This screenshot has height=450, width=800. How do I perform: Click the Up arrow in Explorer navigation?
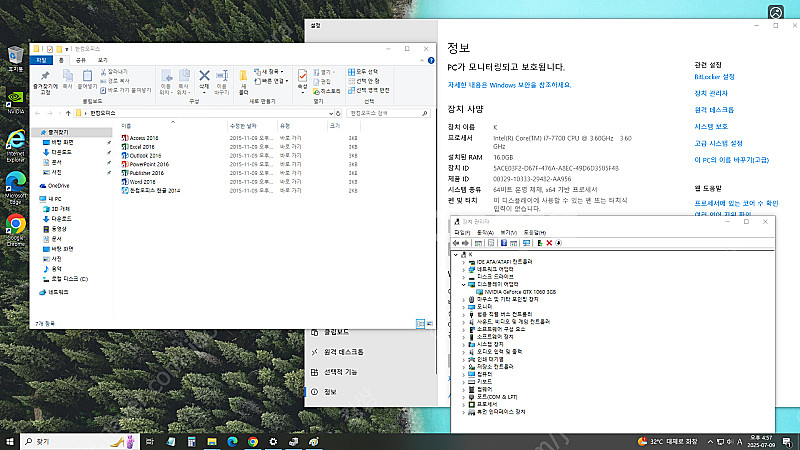point(68,113)
